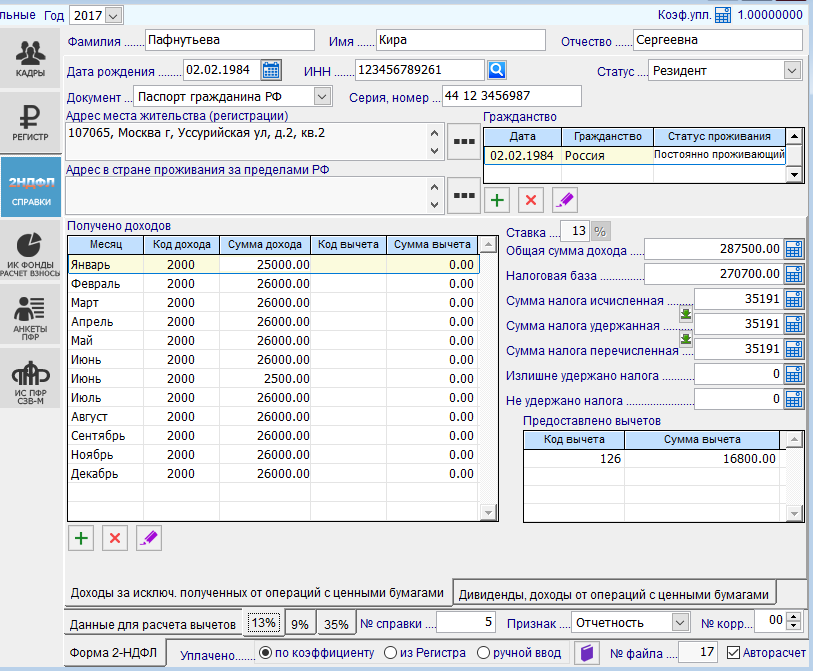
Task: Click the № файла field
Action: pyautogui.click(x=697, y=652)
